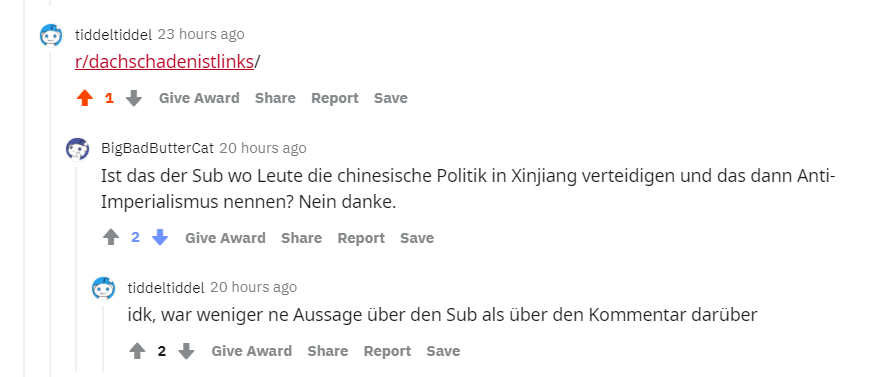Give Award to the bottom tiddeltiddel reply
Viewport: 886px width, 377px height.
point(251,352)
